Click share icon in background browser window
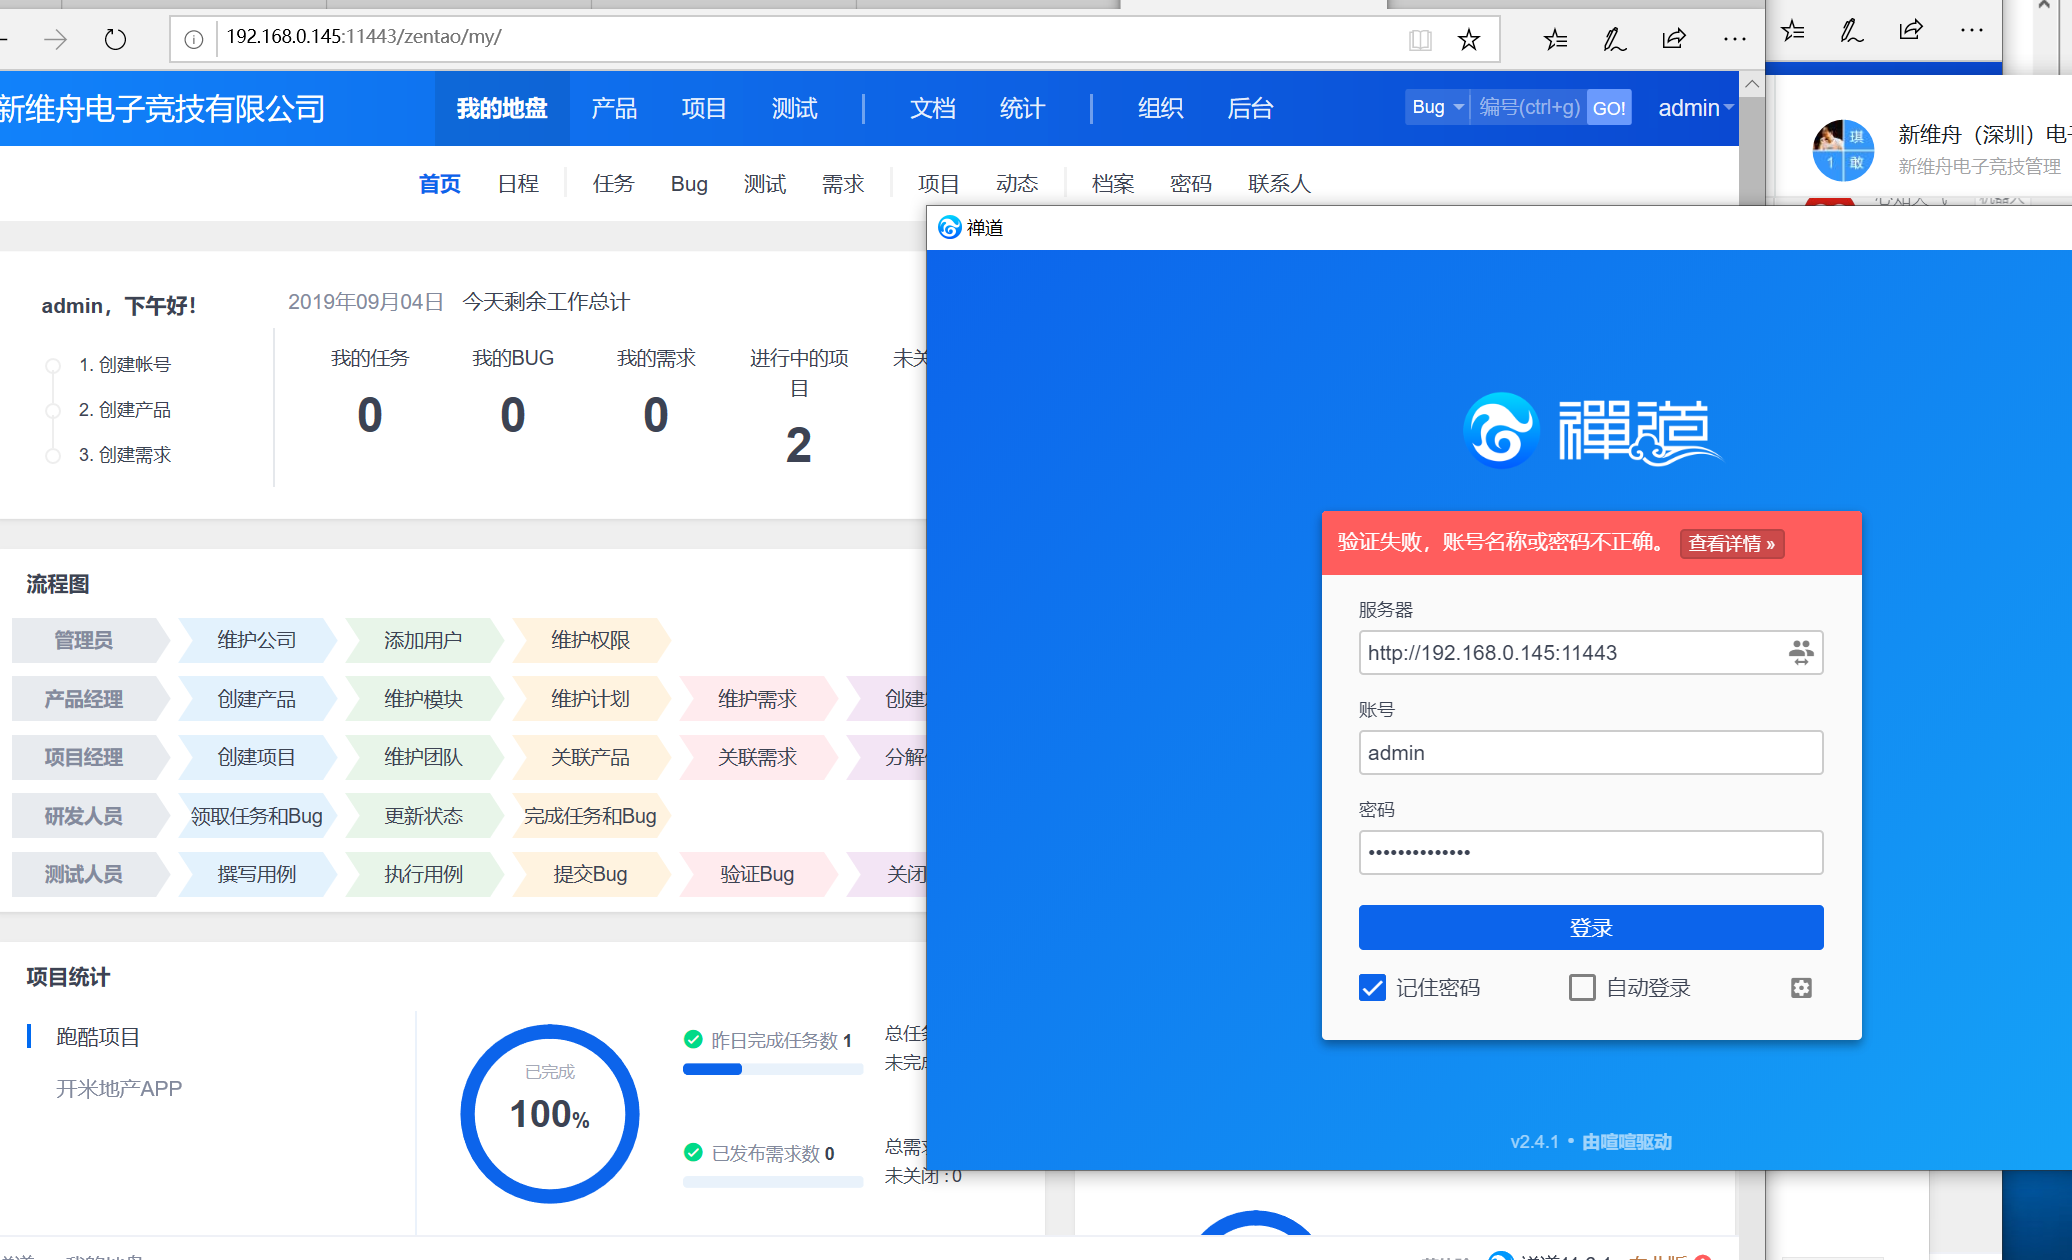2072x1260 pixels. (x=1911, y=31)
